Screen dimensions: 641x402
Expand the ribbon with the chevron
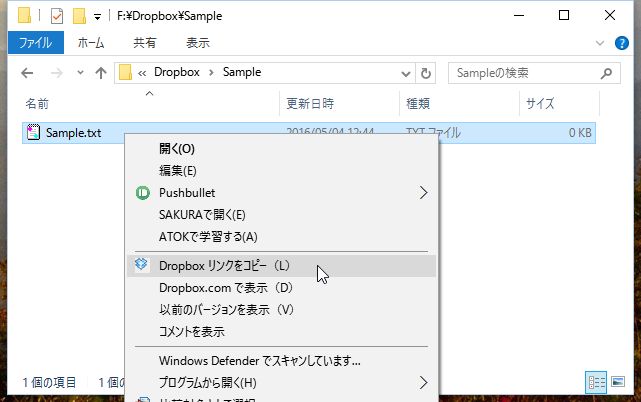pos(600,43)
